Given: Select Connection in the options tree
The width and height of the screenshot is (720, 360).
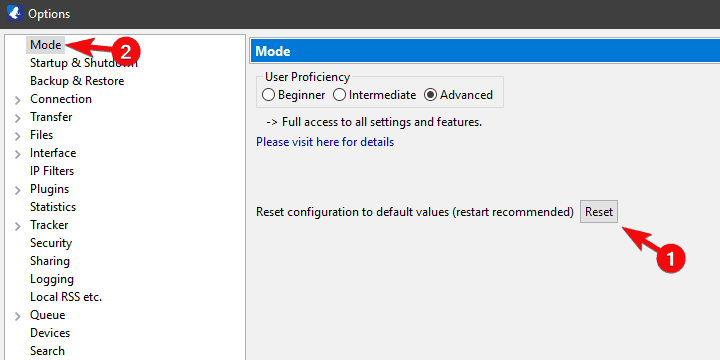Looking at the screenshot, I should 61,99.
